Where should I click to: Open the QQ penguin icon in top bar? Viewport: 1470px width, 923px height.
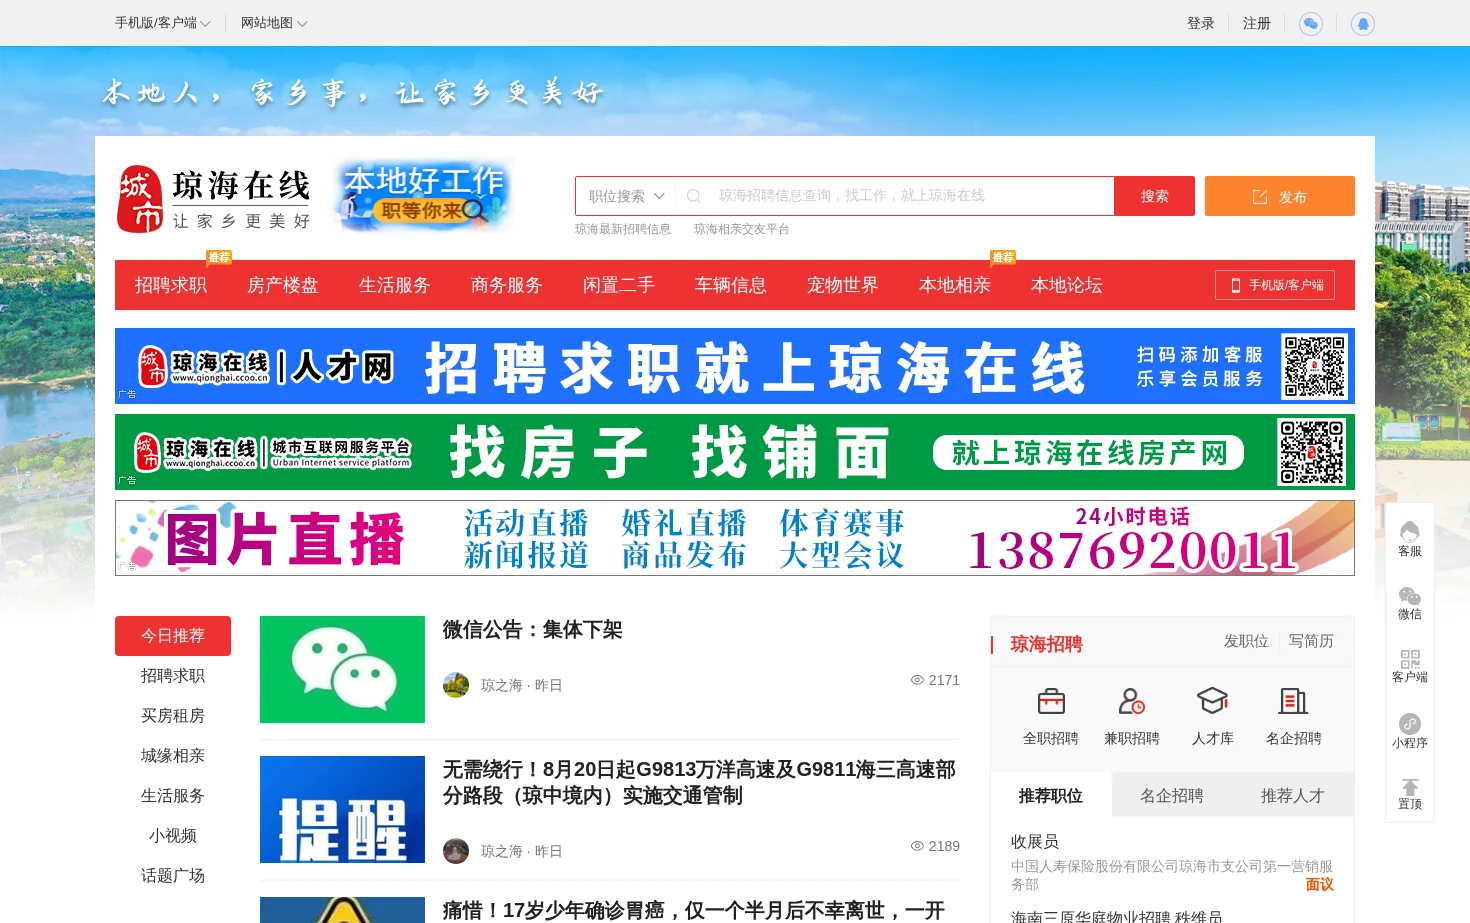(1362, 23)
